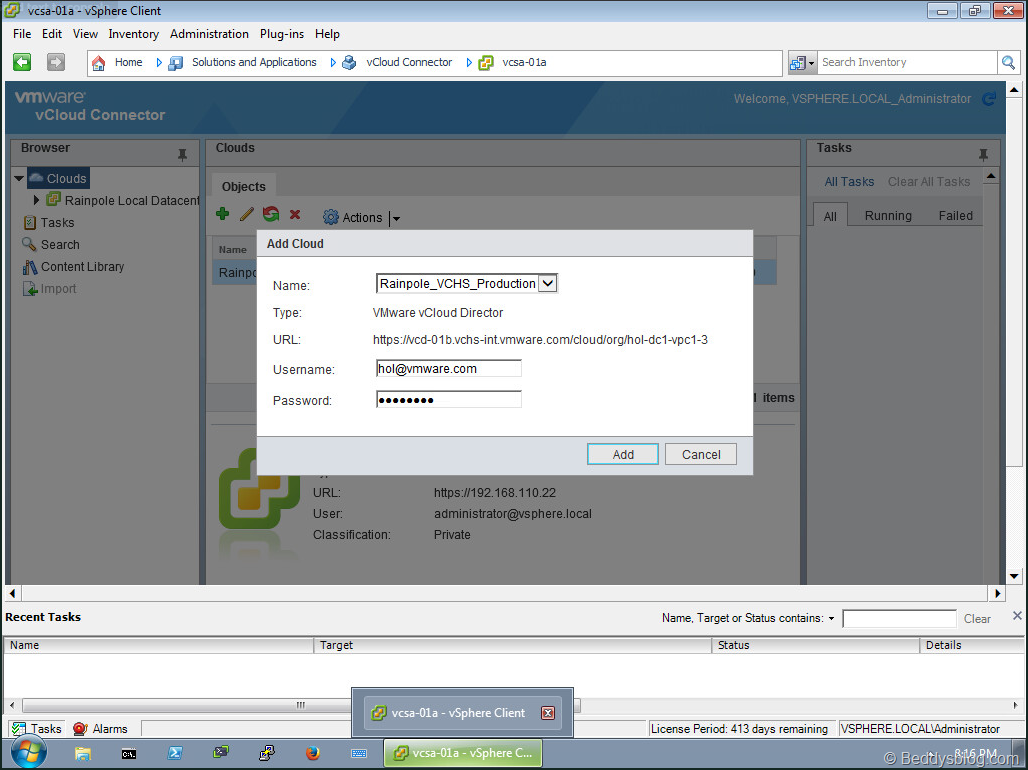Image resolution: width=1028 pixels, height=770 pixels.
Task: Click the Username input field
Action: [x=448, y=369]
